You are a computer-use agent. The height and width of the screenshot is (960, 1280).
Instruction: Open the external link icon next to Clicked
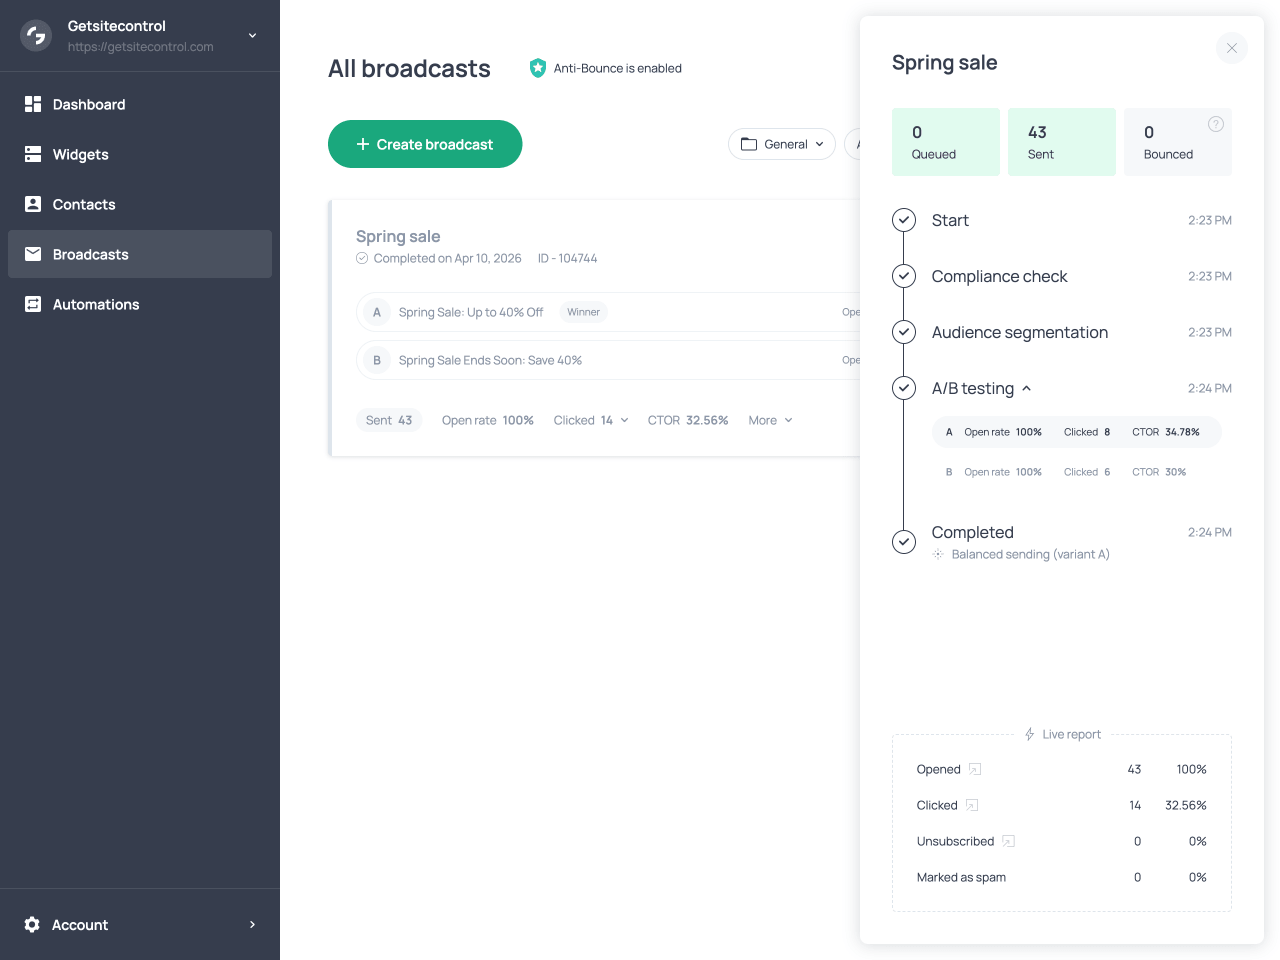pos(969,805)
